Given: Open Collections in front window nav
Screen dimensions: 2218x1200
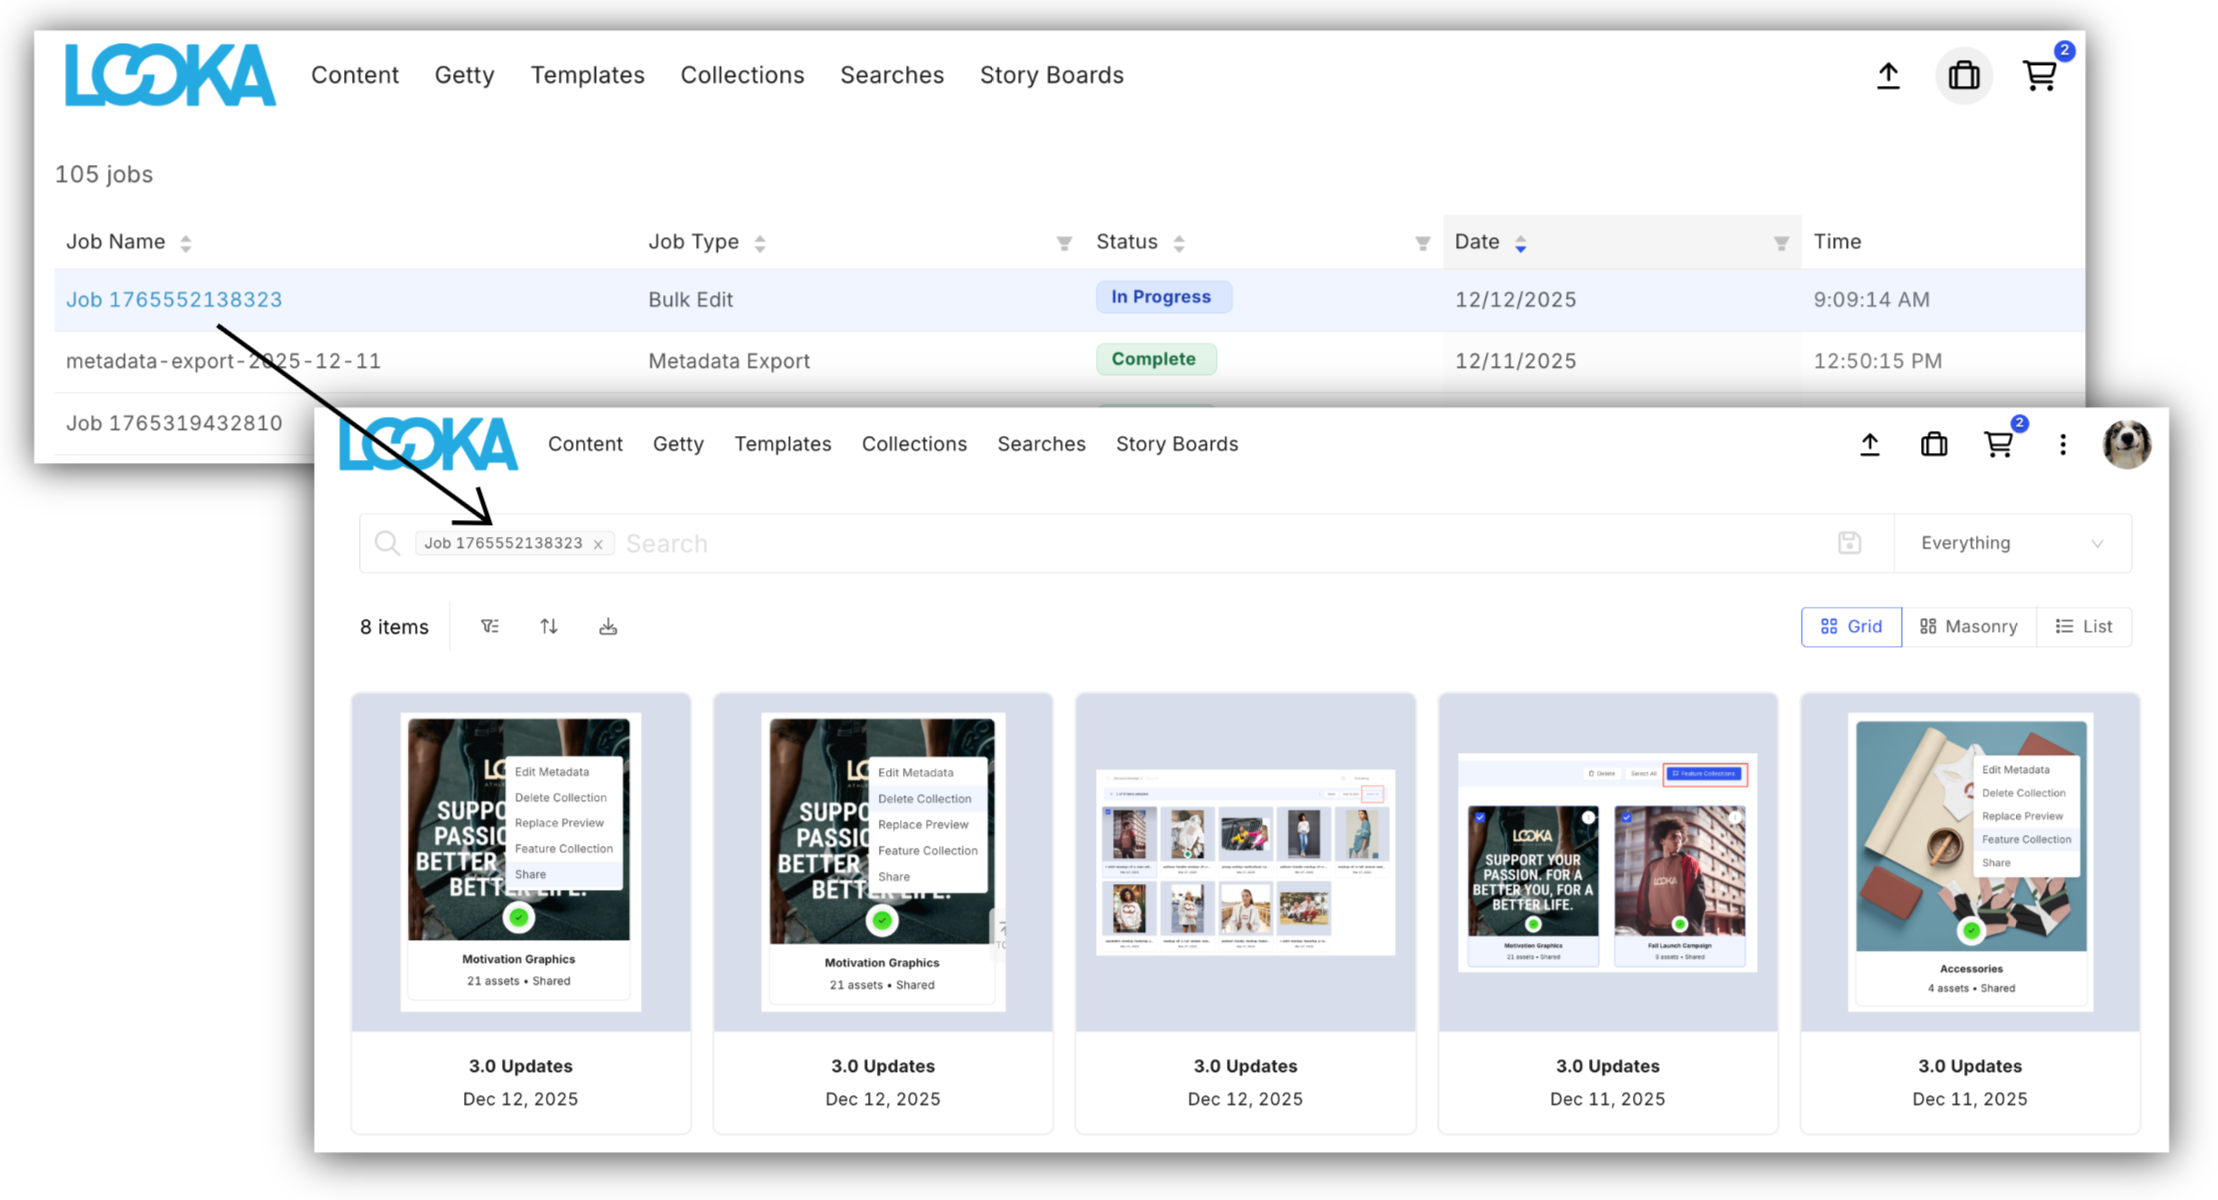Looking at the screenshot, I should tap(914, 444).
